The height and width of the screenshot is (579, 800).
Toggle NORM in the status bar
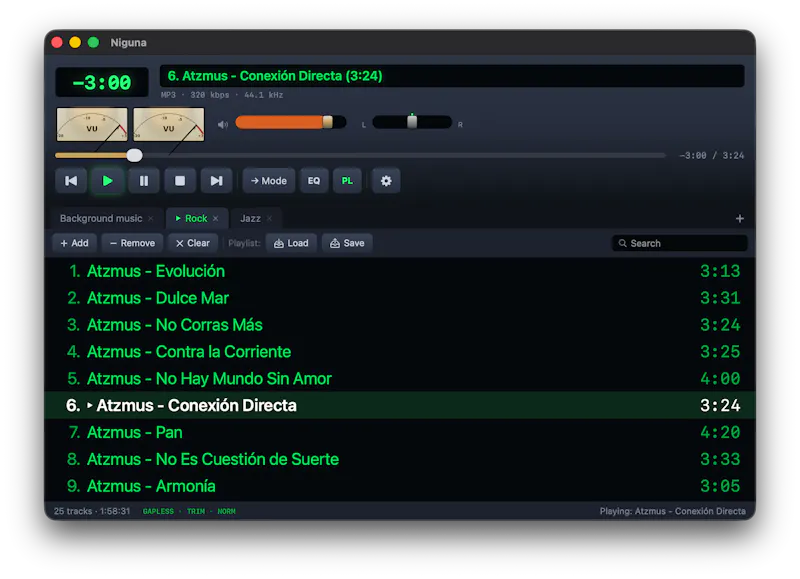(x=227, y=511)
